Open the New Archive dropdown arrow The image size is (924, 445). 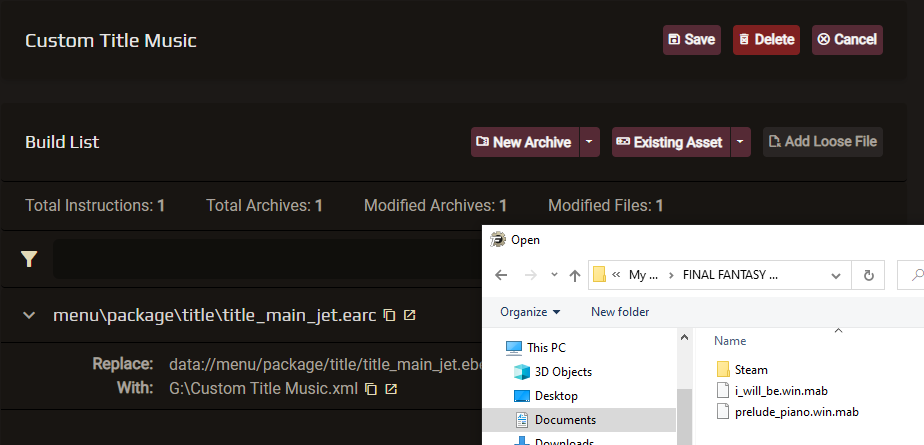(x=590, y=142)
